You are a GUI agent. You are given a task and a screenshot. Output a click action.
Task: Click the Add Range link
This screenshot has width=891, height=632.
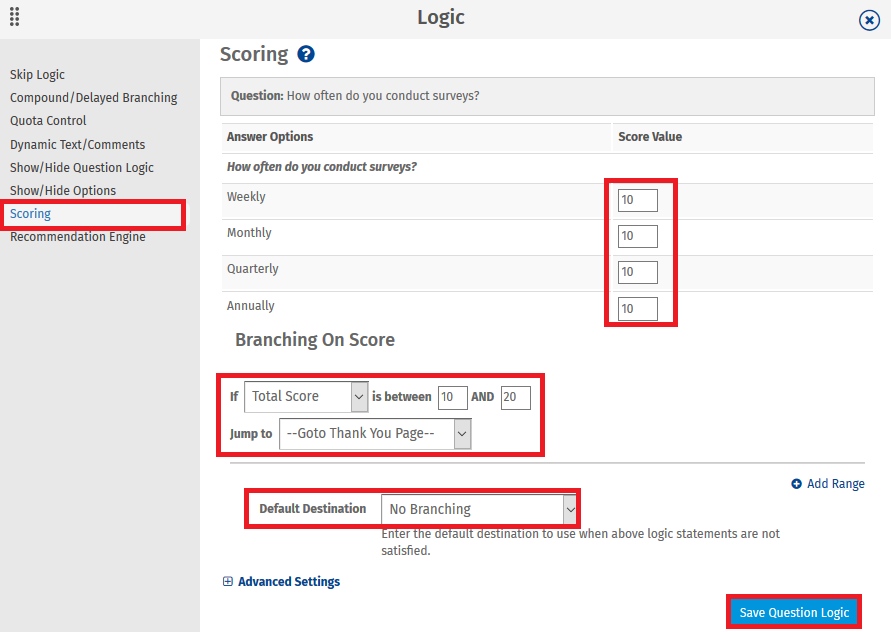point(835,483)
